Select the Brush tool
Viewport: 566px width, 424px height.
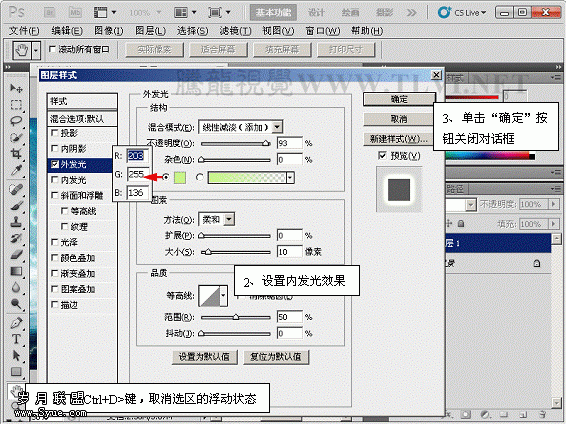tap(16, 206)
